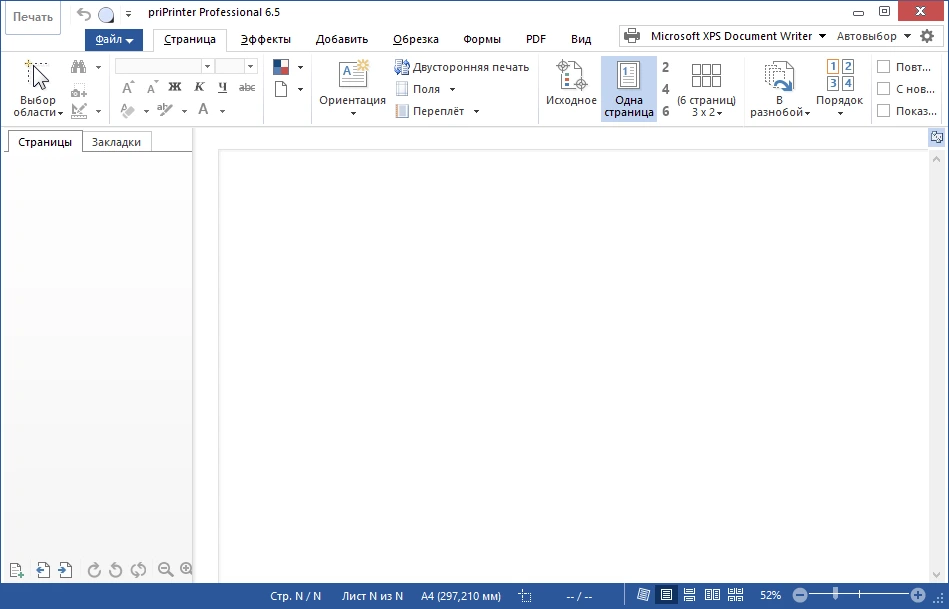Click the zoom-in magnifier in page panel
The width and height of the screenshot is (949, 609).
click(x=186, y=569)
